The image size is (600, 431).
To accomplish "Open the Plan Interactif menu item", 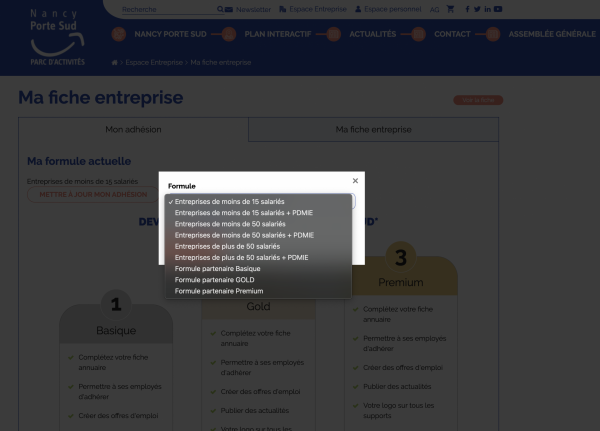I will pyautogui.click(x=278, y=34).
